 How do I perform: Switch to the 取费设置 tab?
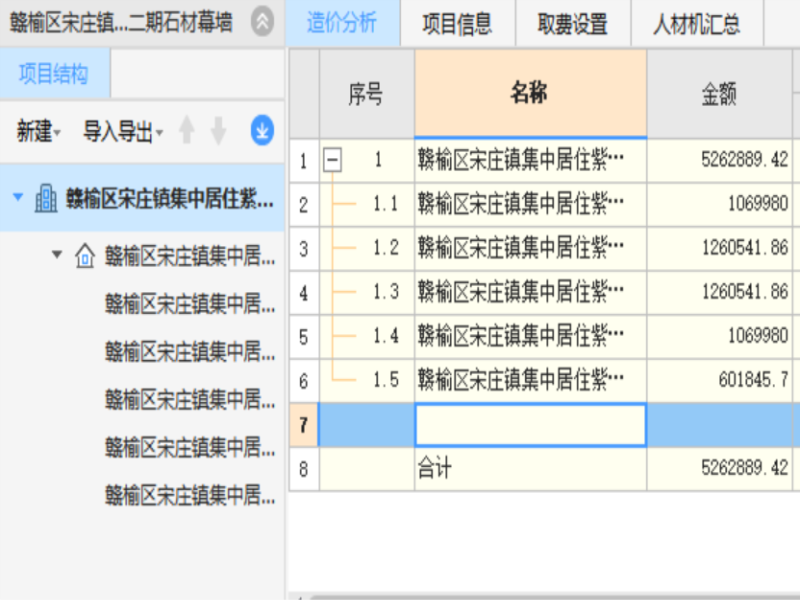coord(573,24)
